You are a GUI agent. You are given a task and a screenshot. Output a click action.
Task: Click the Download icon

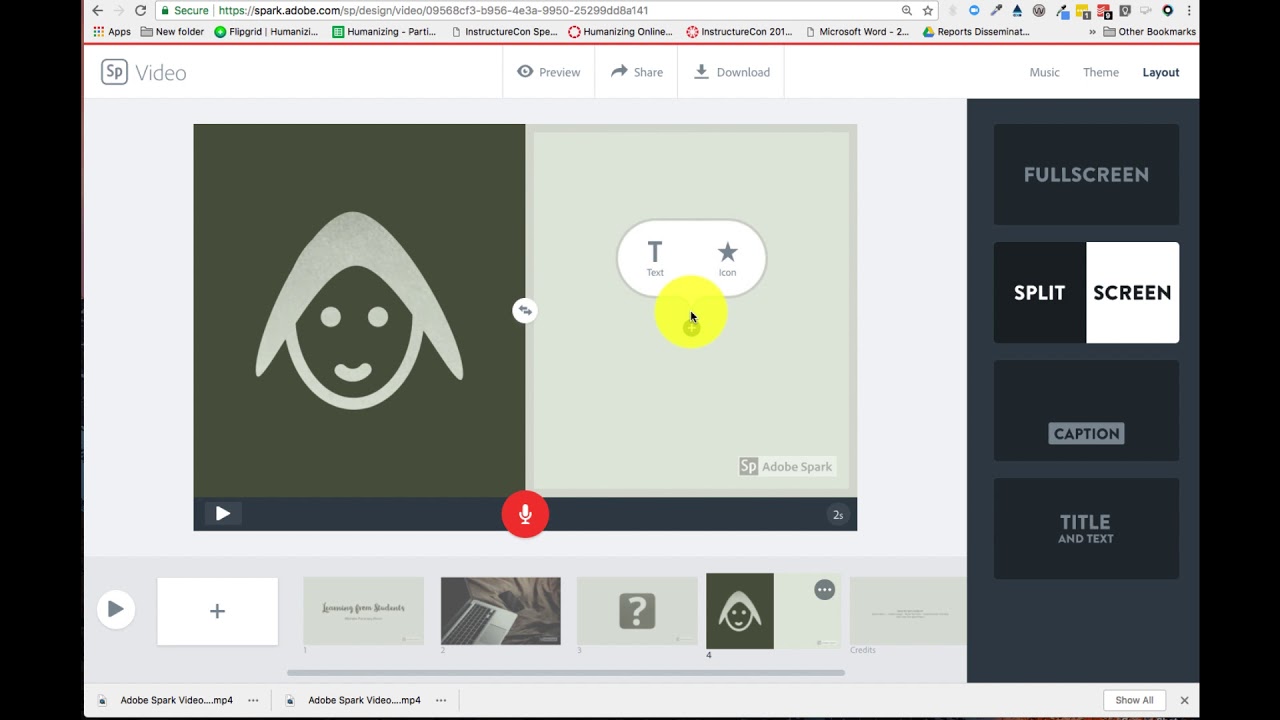click(701, 71)
